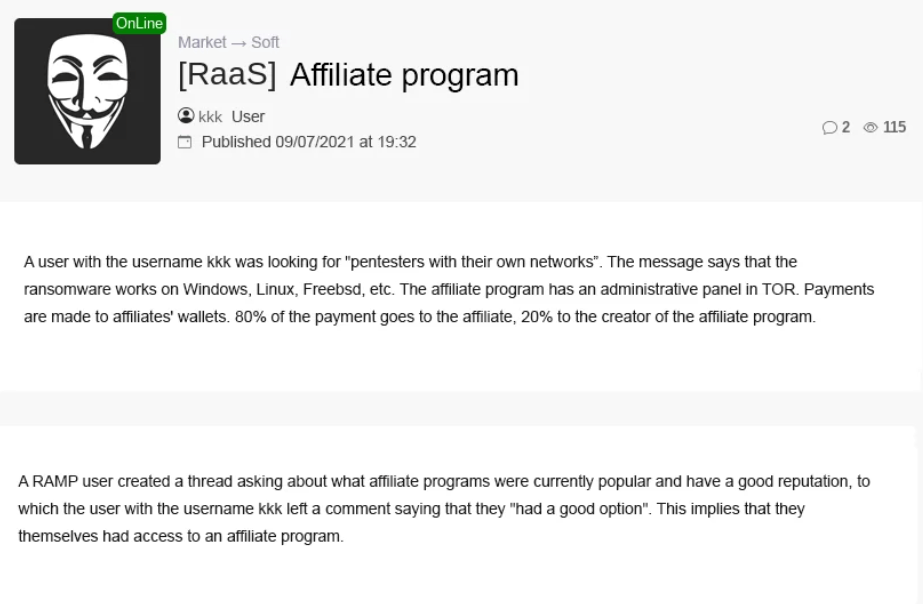Click the green OnLine status badge
Image resolution: width=923 pixels, height=604 pixels.
(x=140, y=24)
